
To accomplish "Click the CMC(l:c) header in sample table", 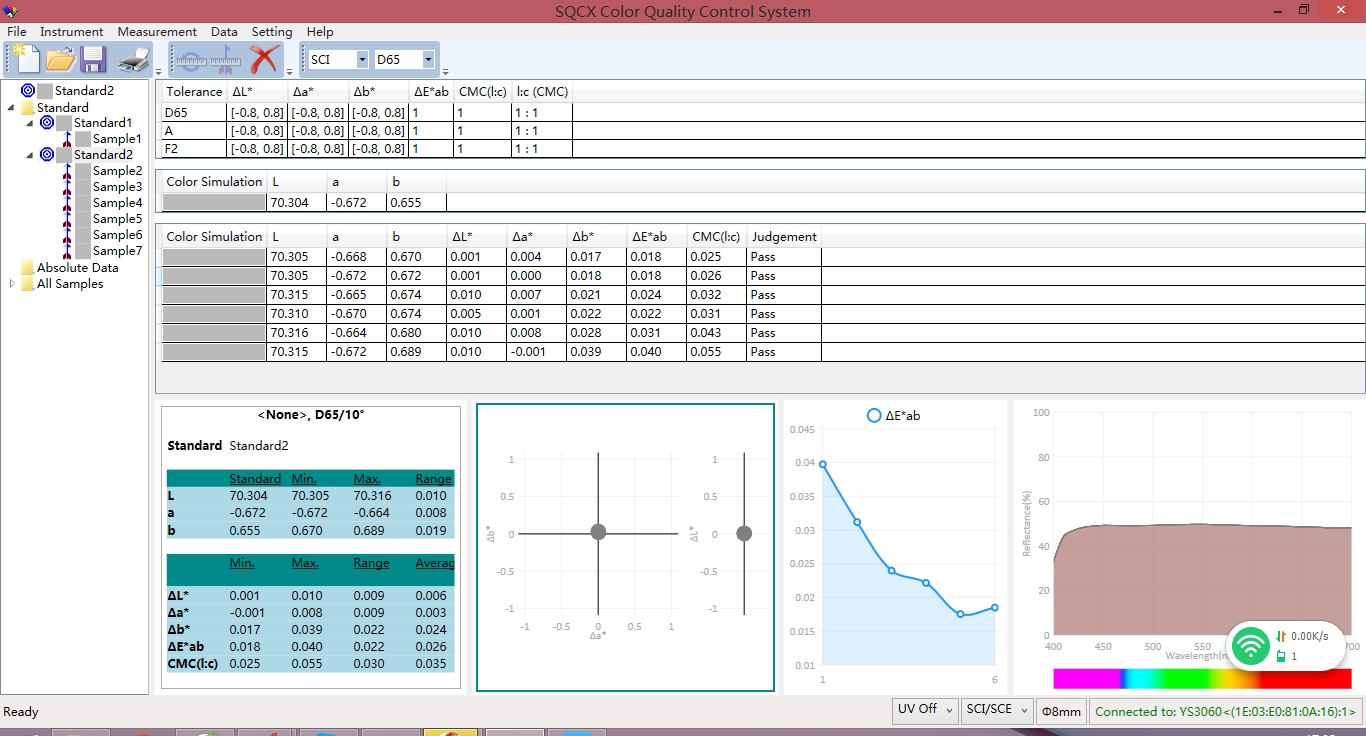I will (716, 237).
